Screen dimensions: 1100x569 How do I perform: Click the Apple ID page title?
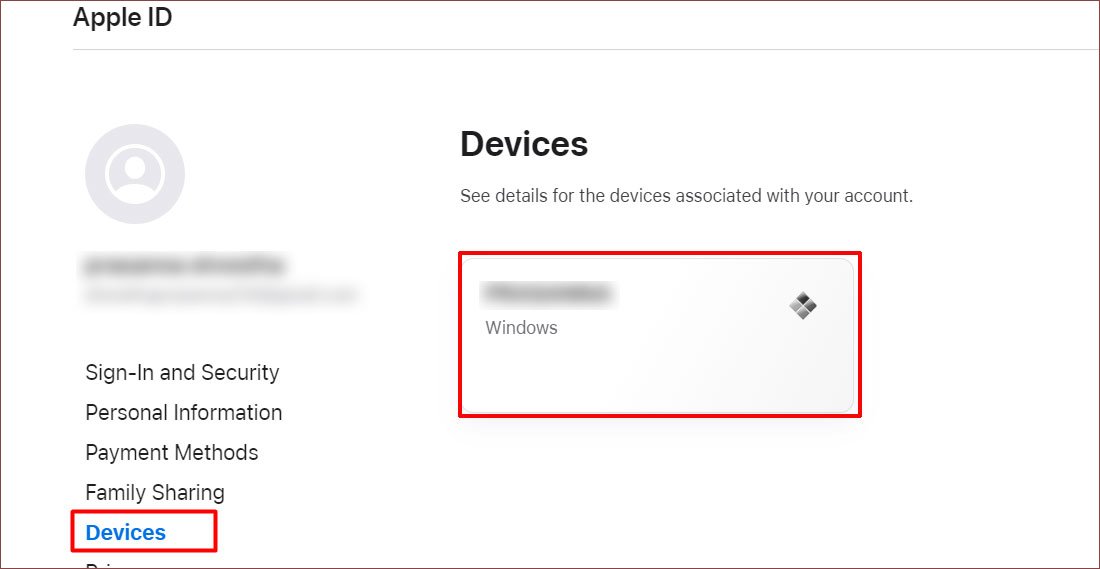123,17
